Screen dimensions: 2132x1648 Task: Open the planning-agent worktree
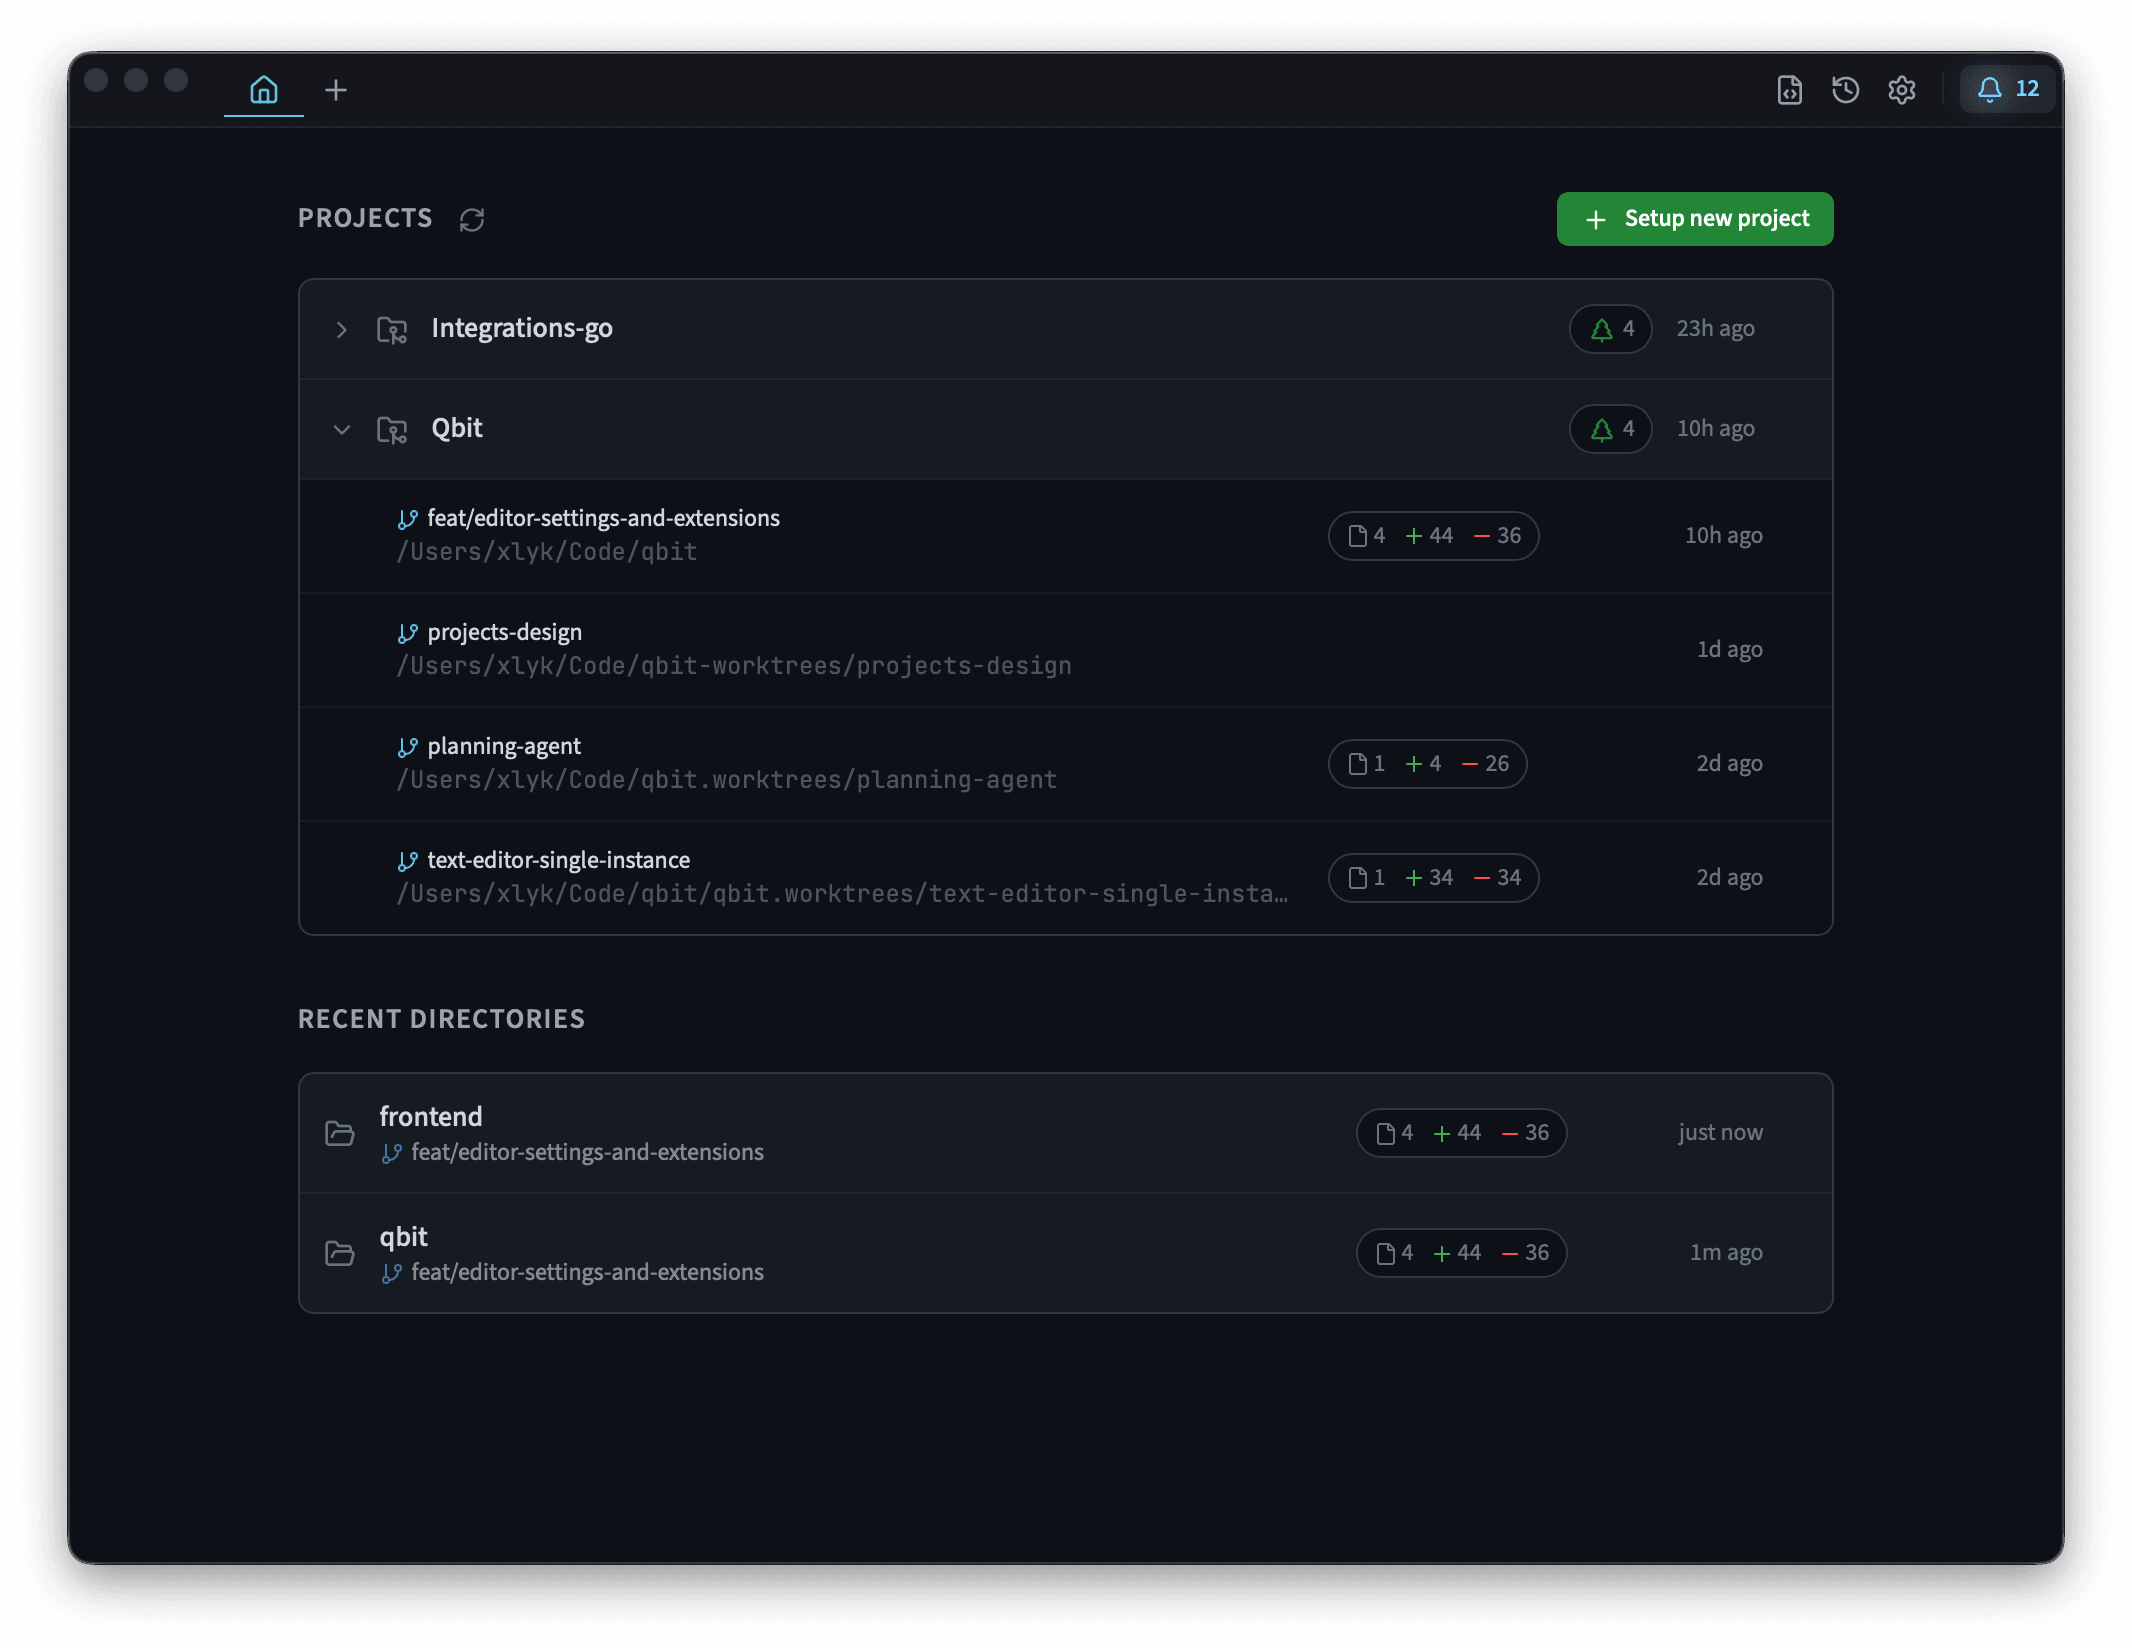point(1065,764)
